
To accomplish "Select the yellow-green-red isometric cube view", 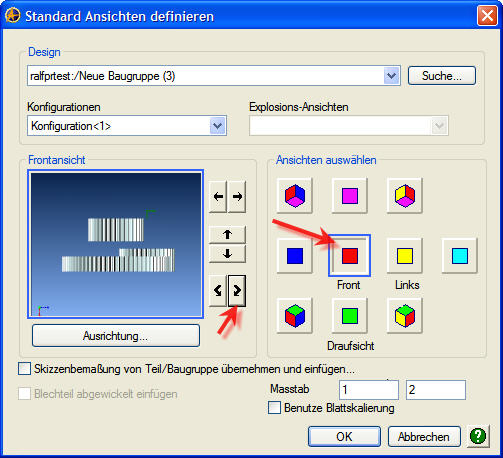I will pos(405,316).
